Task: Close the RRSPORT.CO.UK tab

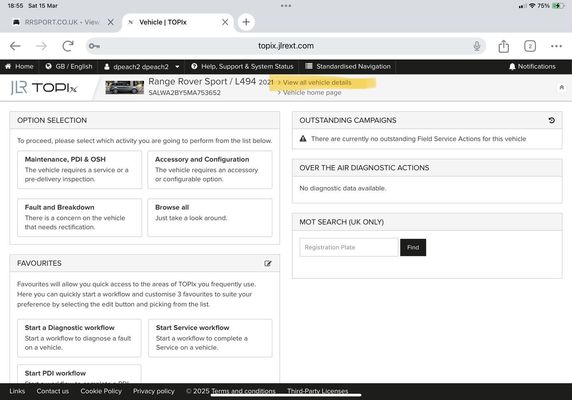Action: tap(111, 22)
